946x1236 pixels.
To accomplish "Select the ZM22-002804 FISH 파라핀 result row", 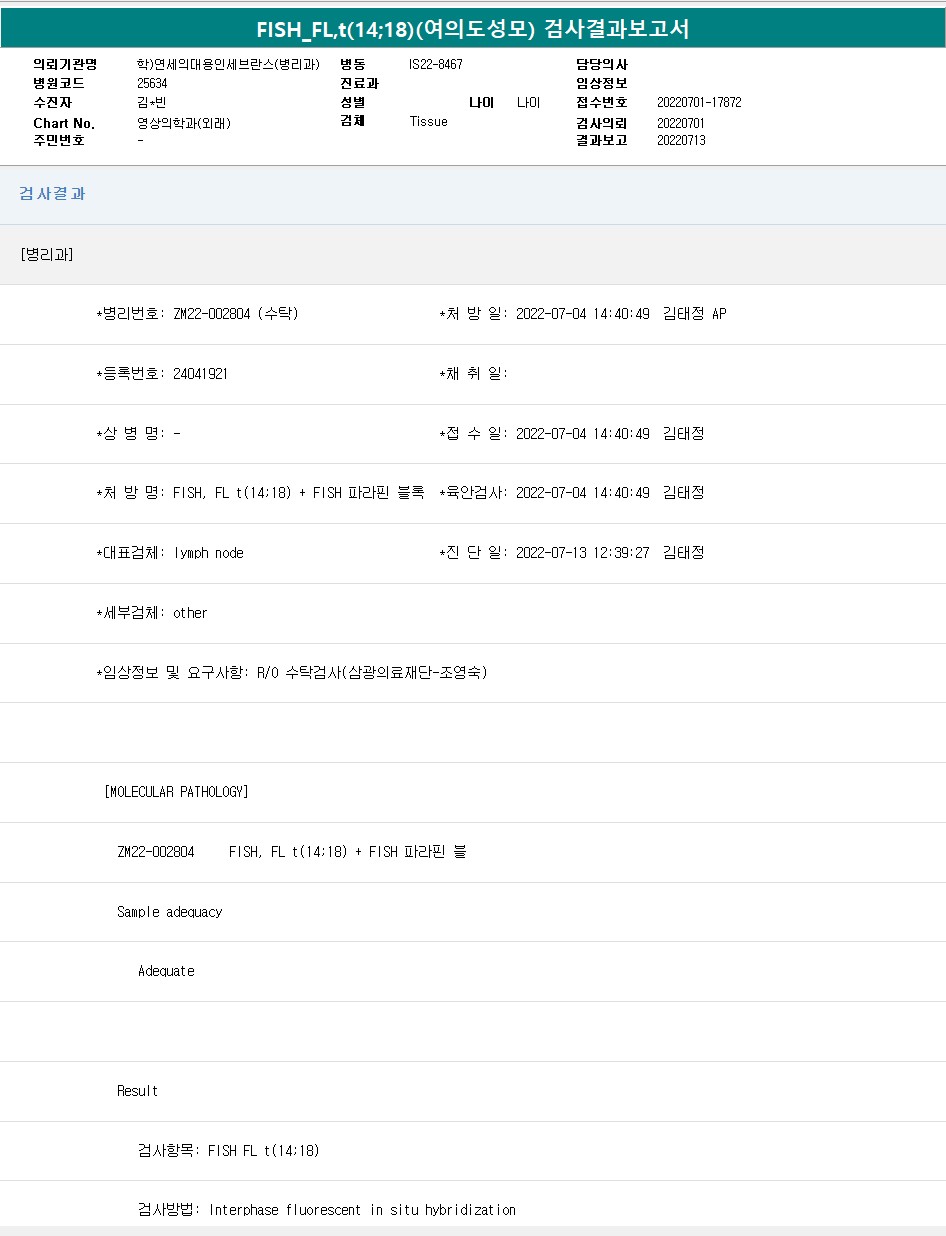I will tap(292, 852).
